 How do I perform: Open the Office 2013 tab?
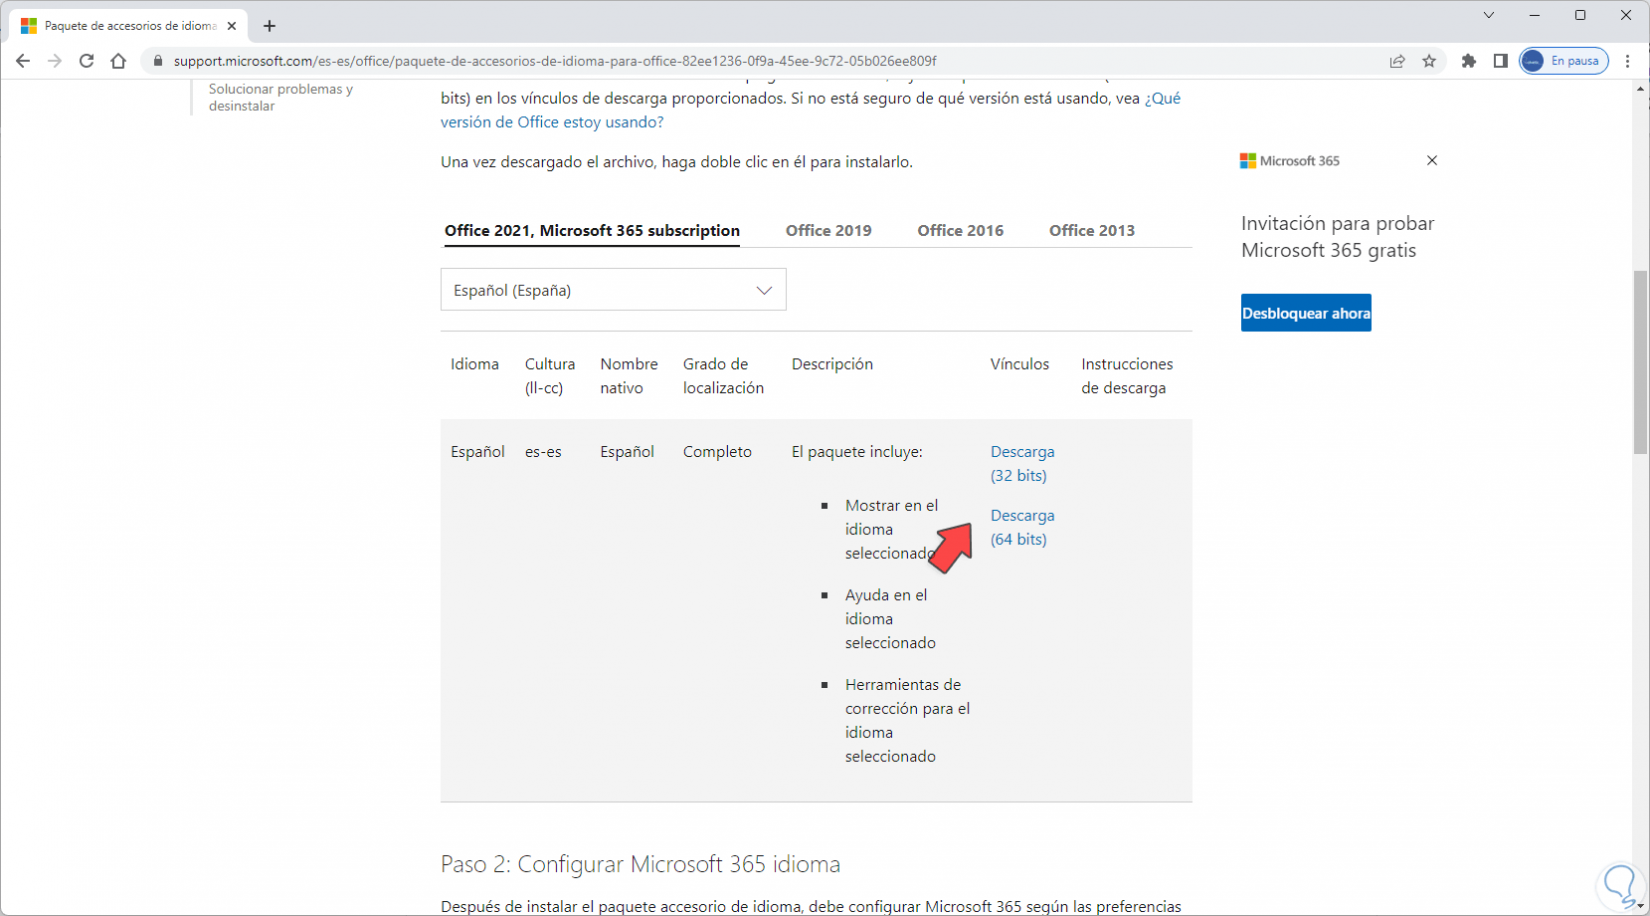coord(1091,230)
